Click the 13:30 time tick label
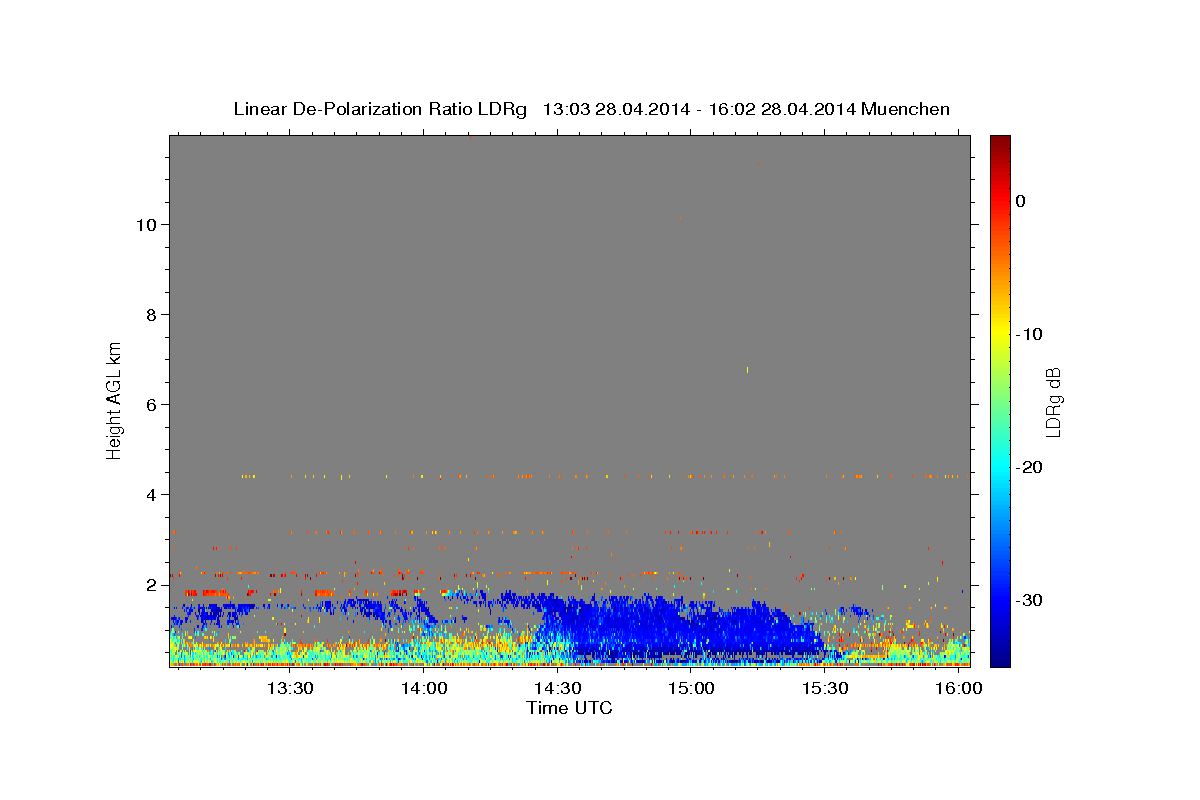1200x800 pixels. coord(290,689)
